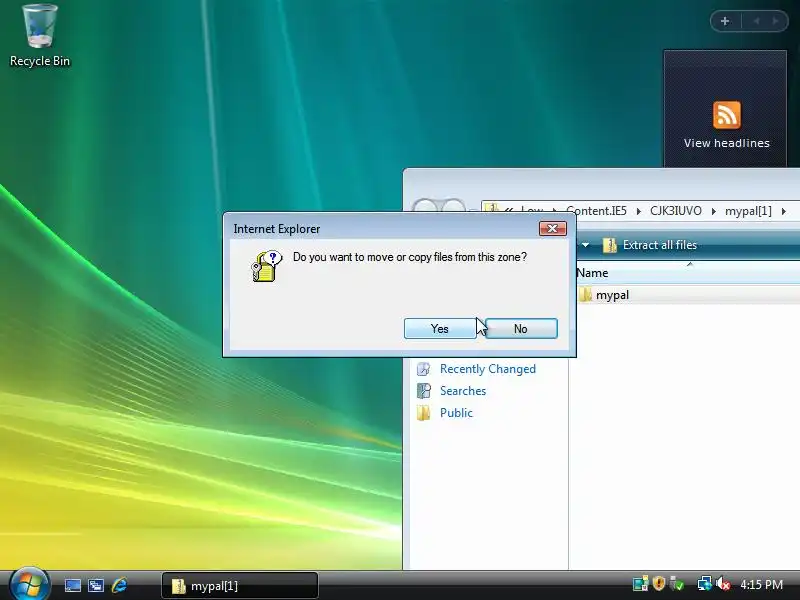Open Searches in the navigation pane
The image size is (800, 600).
(x=463, y=391)
